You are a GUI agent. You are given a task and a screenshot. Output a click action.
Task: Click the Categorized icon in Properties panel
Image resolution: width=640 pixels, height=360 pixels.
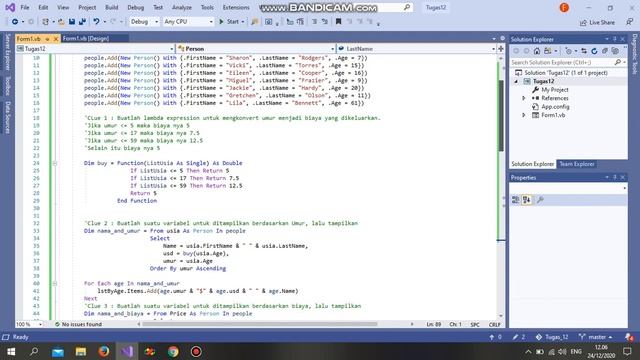coord(516,200)
